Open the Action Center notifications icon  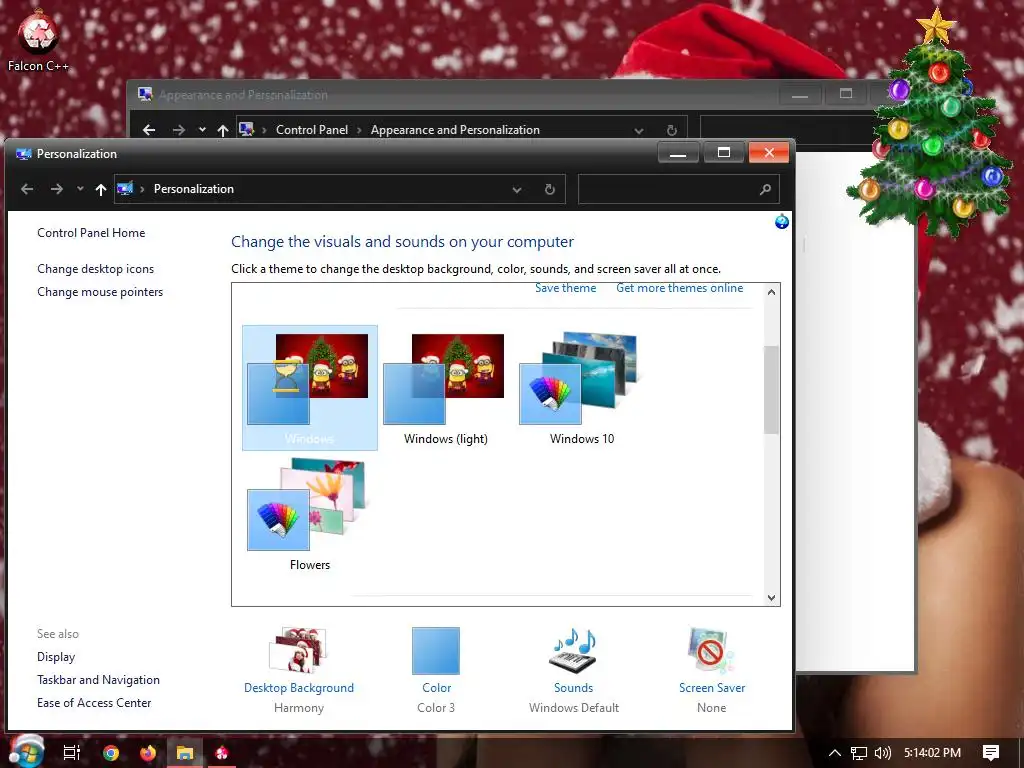(x=991, y=752)
